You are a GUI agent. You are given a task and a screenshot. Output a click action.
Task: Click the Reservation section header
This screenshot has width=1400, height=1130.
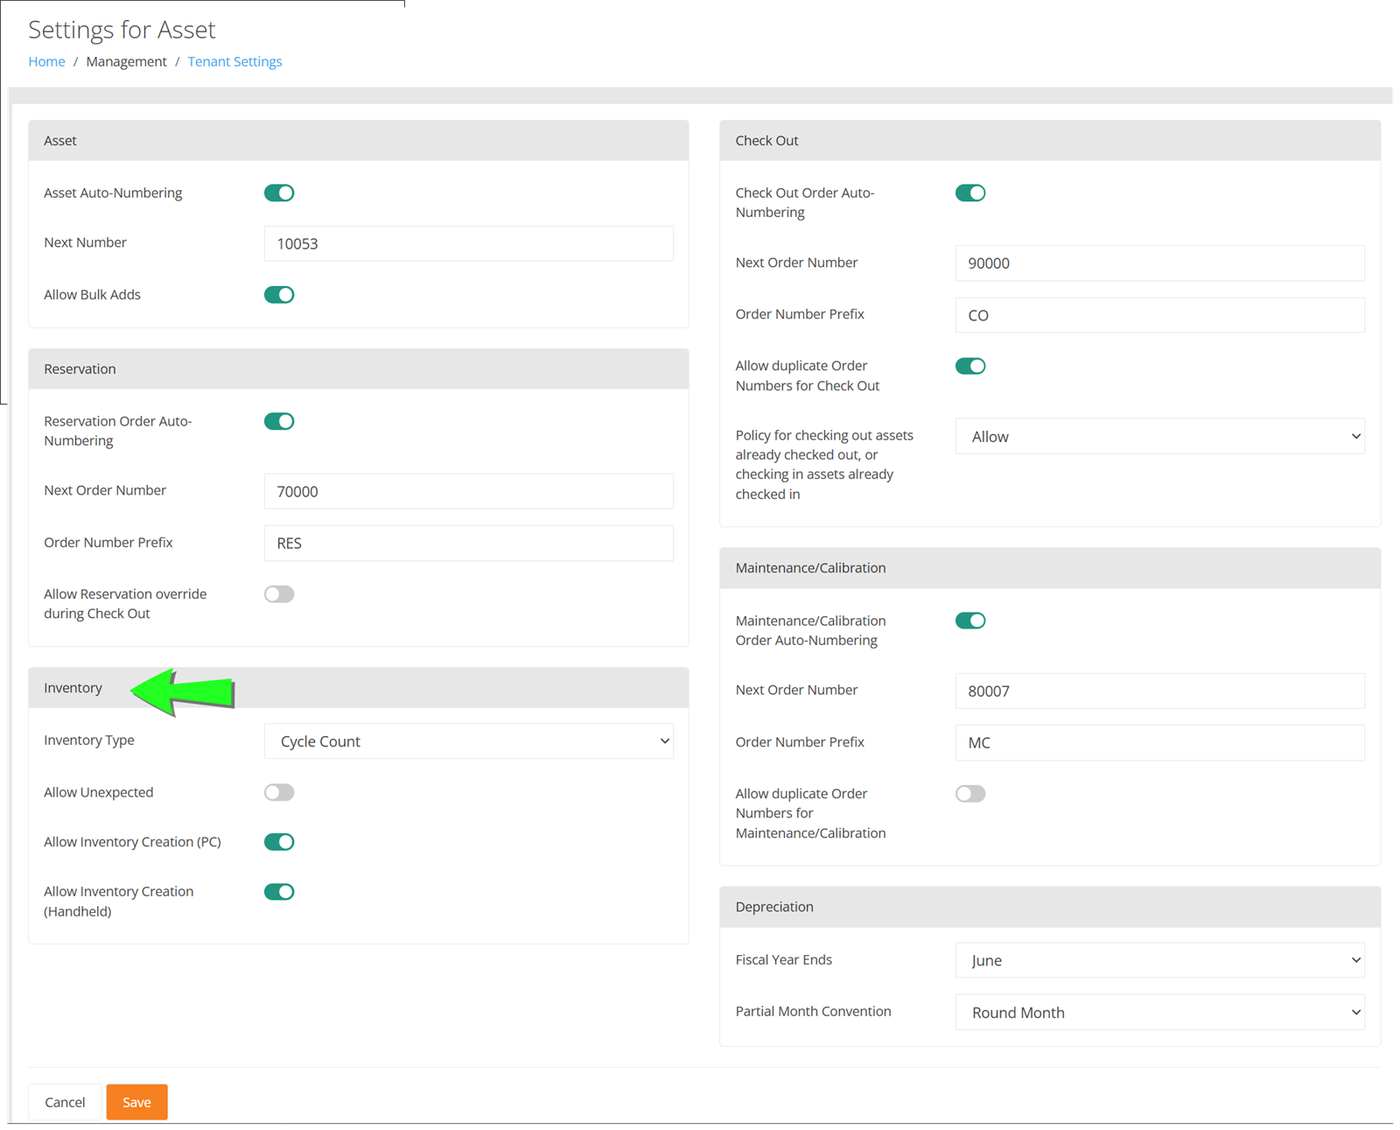click(x=358, y=369)
